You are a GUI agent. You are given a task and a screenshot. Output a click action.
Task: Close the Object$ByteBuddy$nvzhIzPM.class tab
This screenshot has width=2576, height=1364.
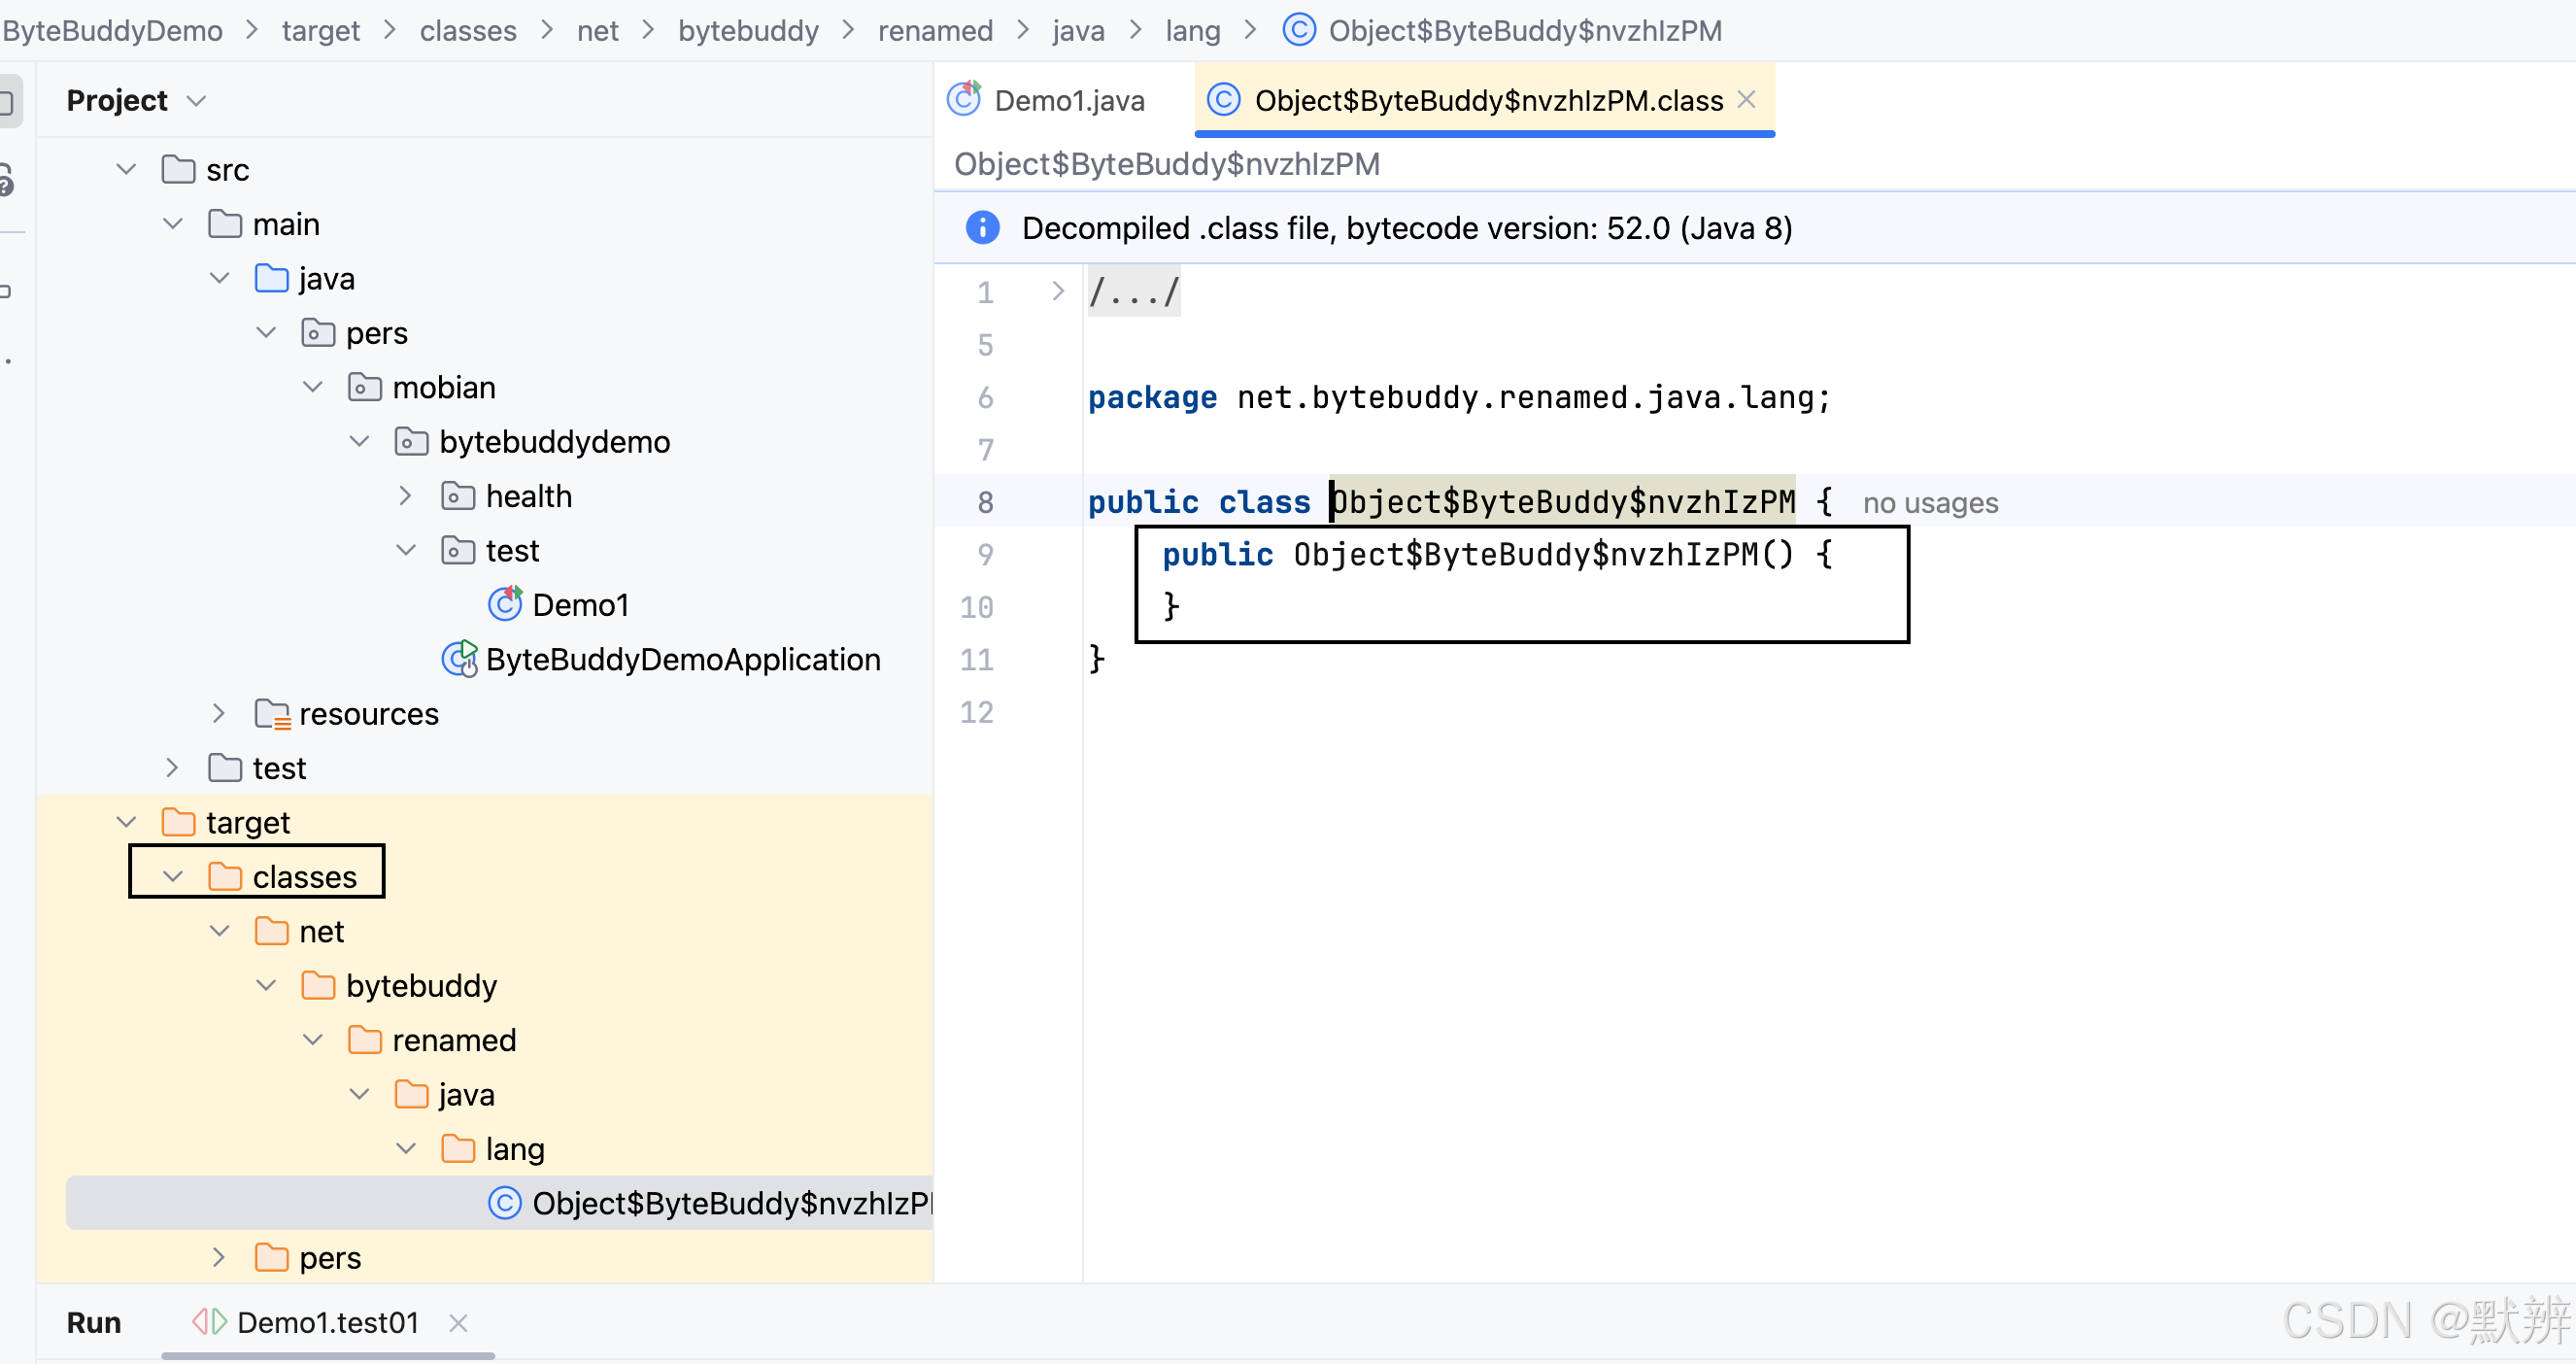[x=1746, y=100]
